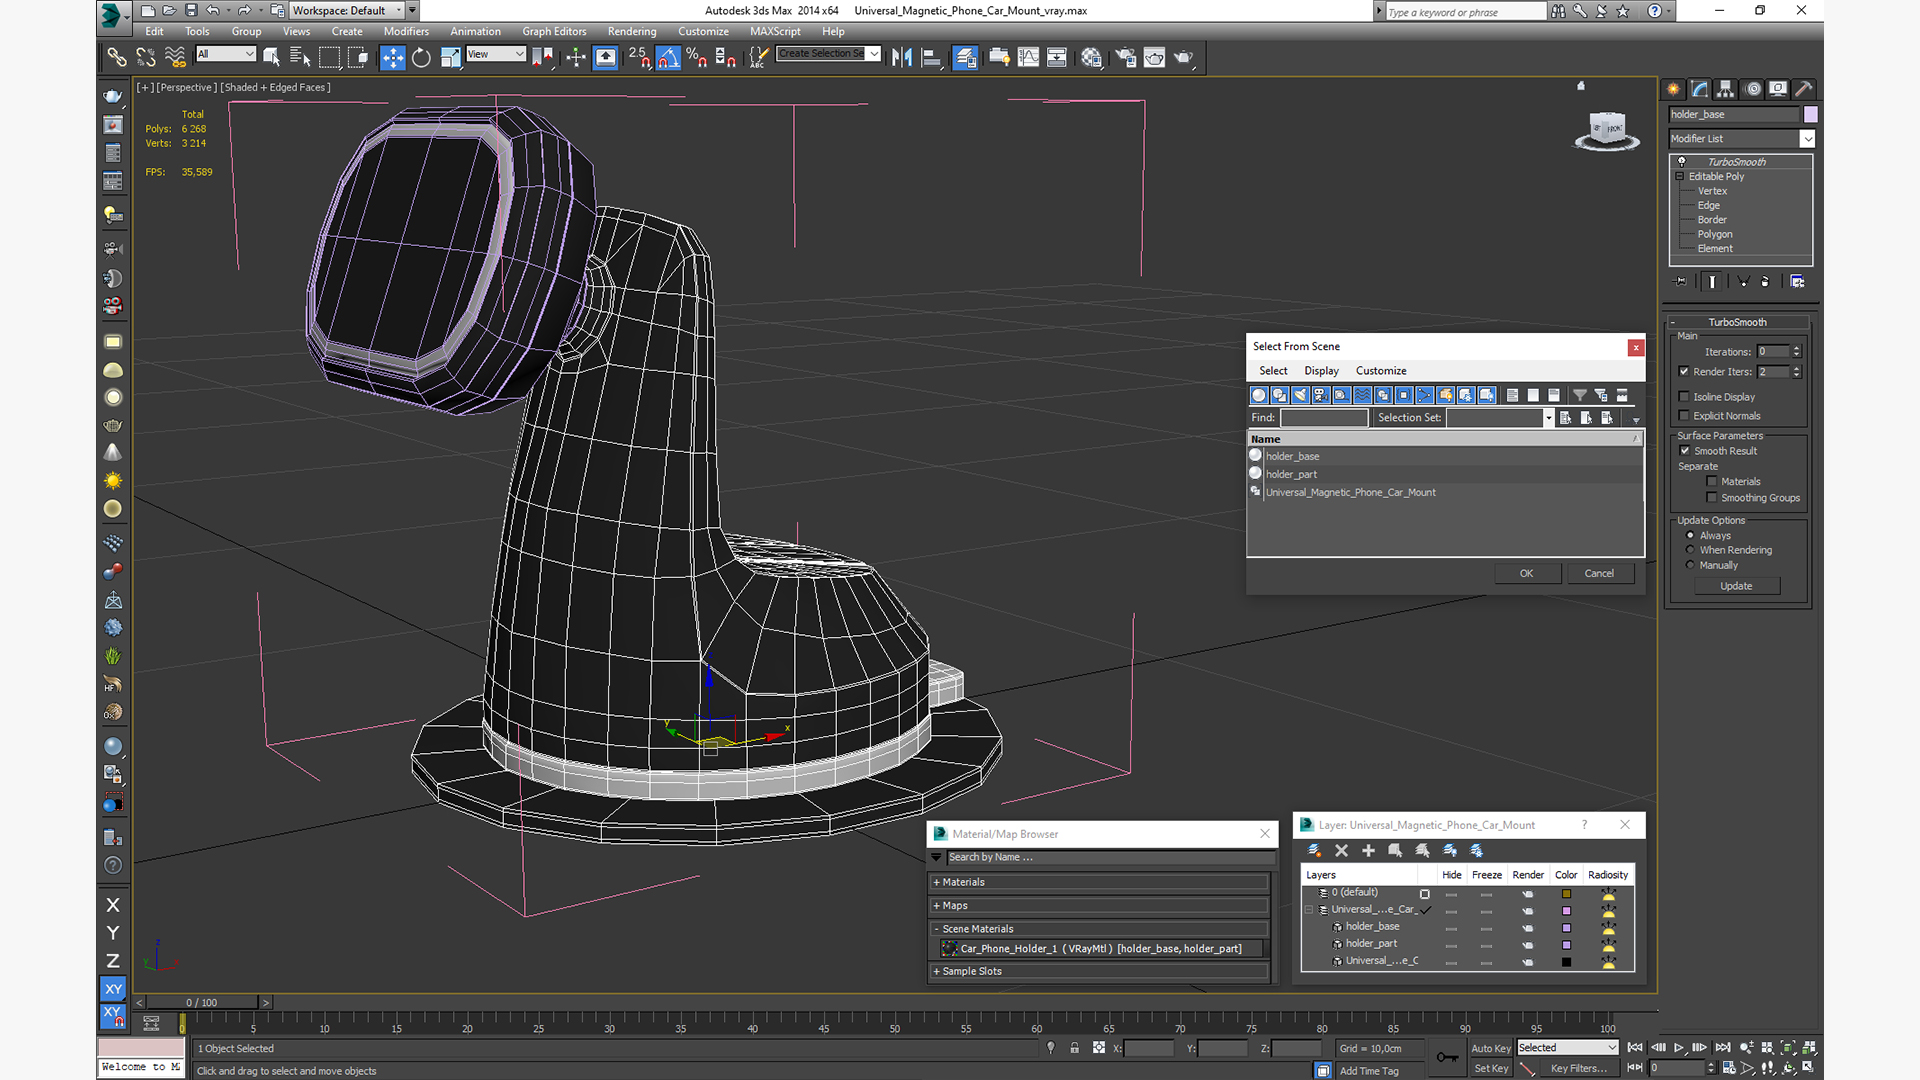Click Add Selected Objects plus icon in Layer dialog
1920x1080 pixels.
click(1368, 850)
